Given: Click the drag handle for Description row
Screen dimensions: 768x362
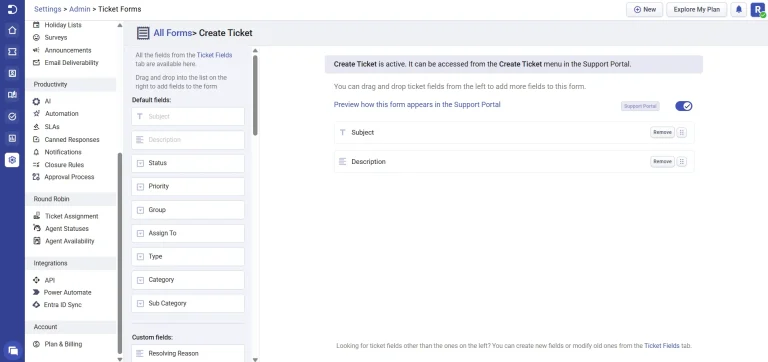Looking at the screenshot, I should tap(681, 162).
